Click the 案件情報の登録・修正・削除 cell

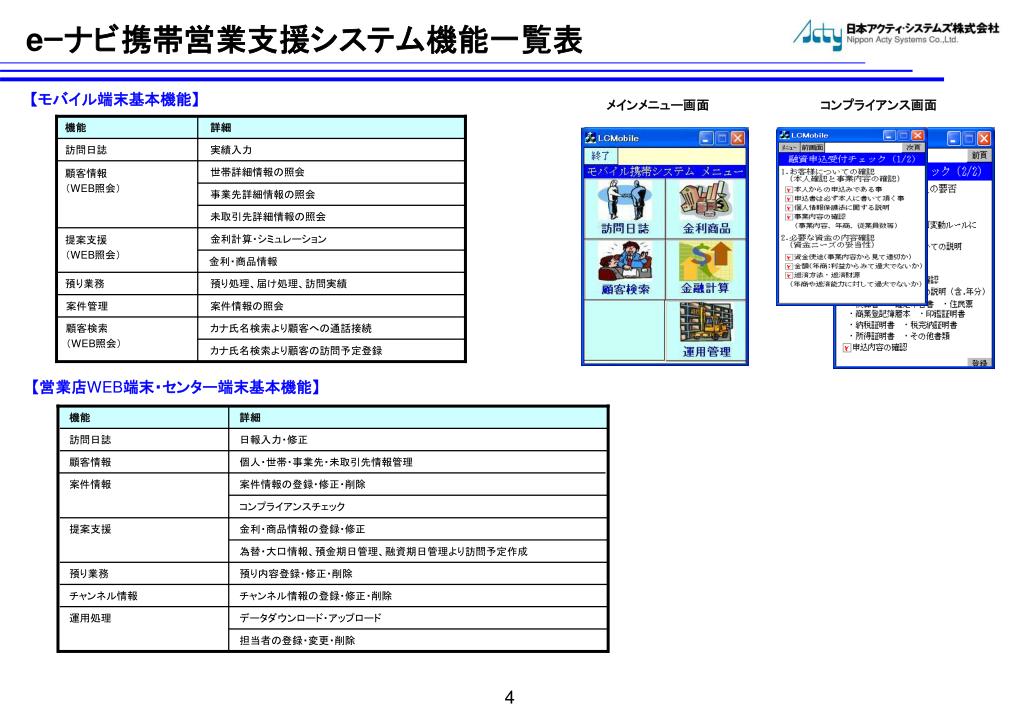coord(418,485)
